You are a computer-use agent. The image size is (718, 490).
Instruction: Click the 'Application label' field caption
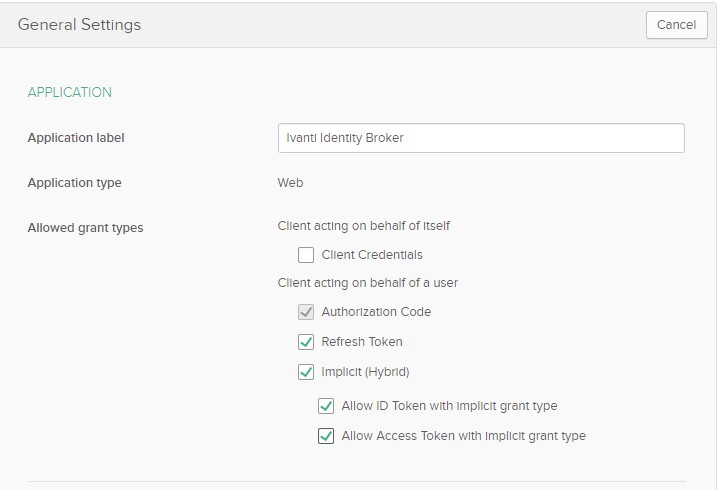point(76,138)
